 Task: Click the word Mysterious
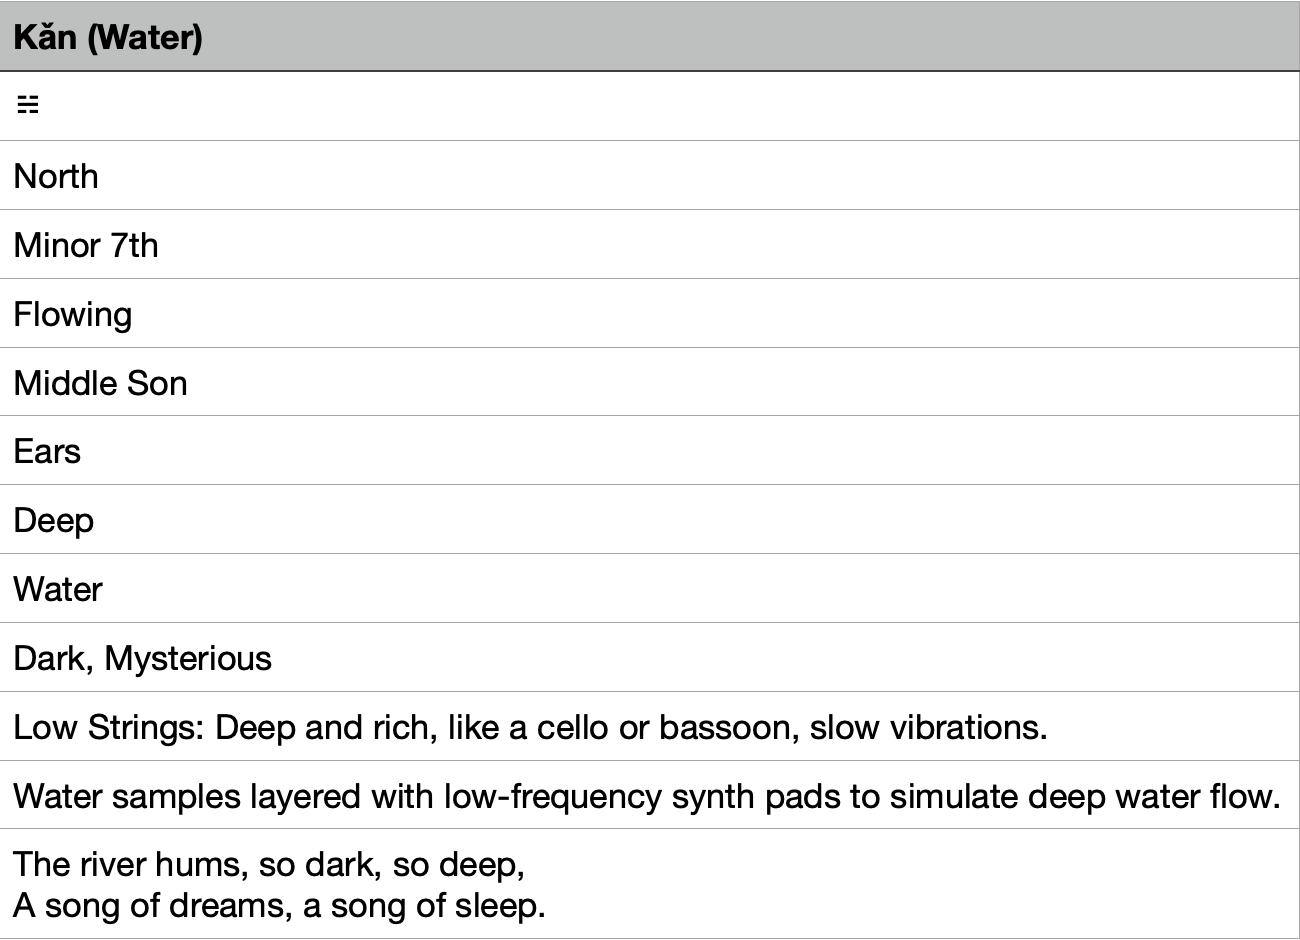click(x=188, y=658)
